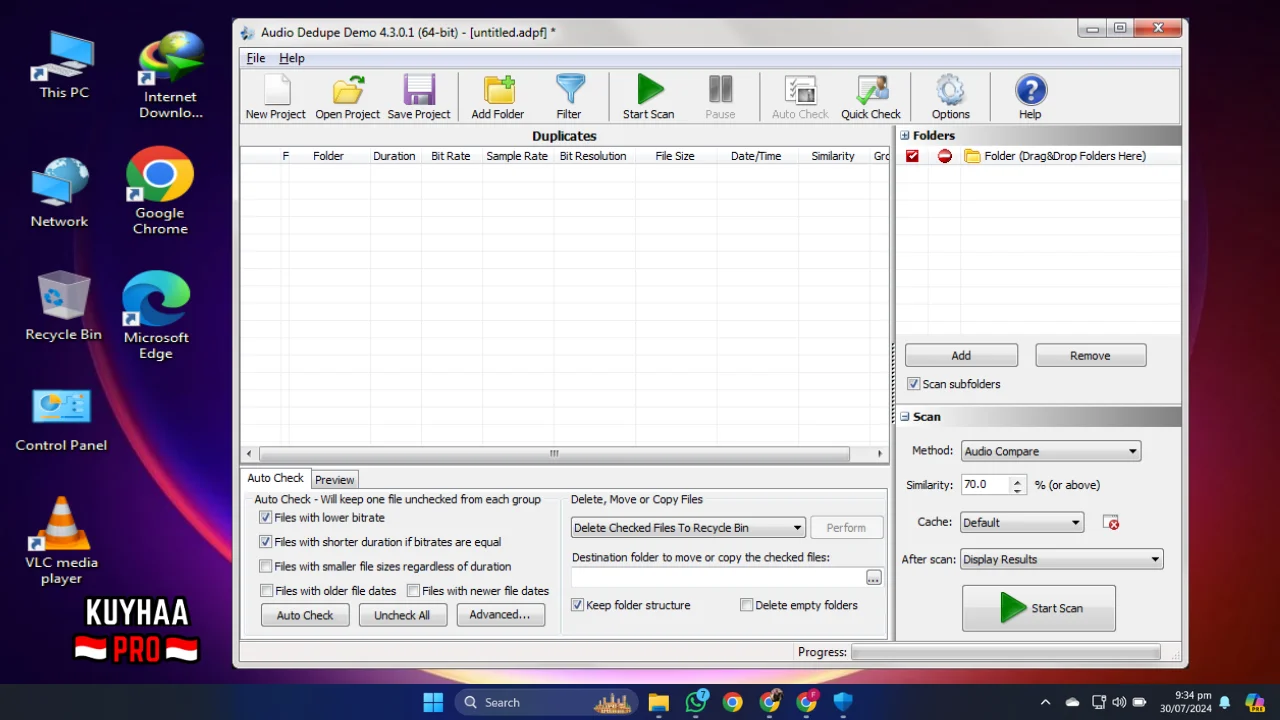Enable Files with smaller file sizes option
The width and height of the screenshot is (1280, 720).
click(266, 566)
